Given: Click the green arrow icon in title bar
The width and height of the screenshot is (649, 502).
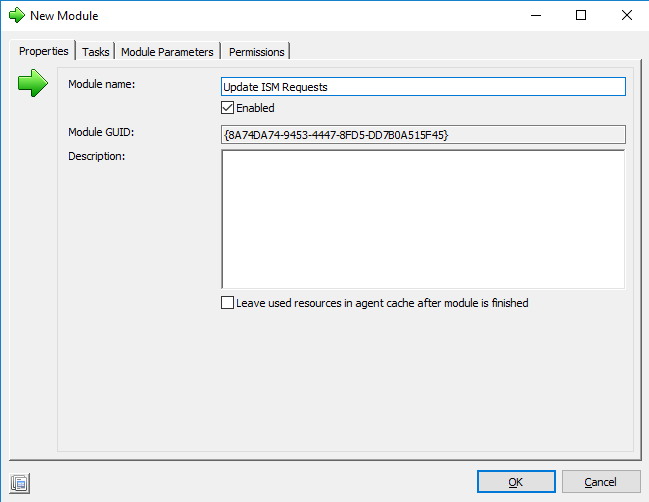Looking at the screenshot, I should [17, 15].
